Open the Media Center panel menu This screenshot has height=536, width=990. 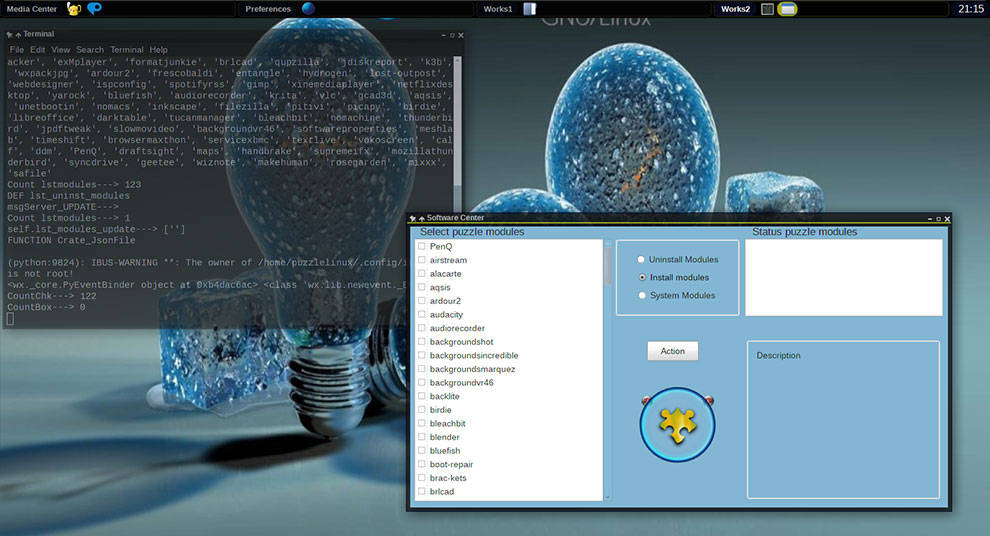coord(32,9)
